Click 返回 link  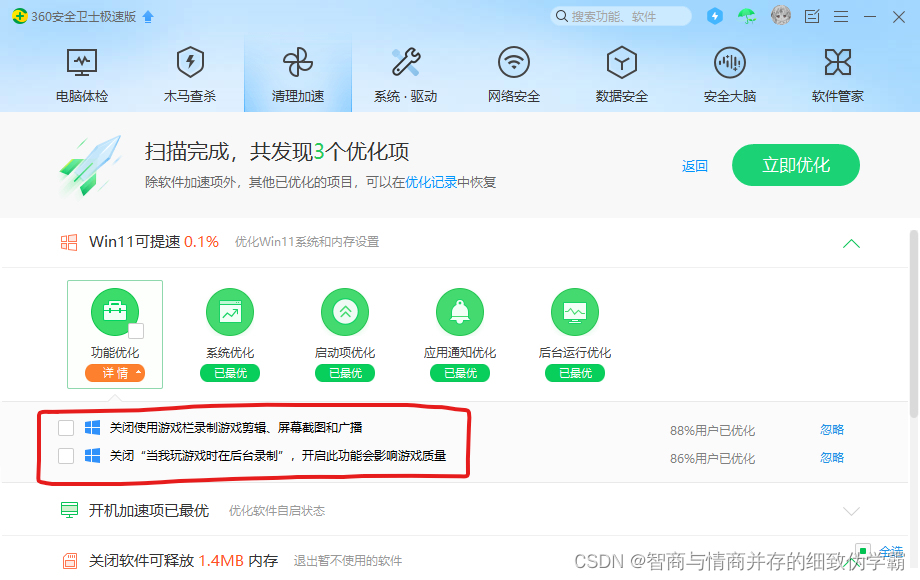[x=695, y=167]
